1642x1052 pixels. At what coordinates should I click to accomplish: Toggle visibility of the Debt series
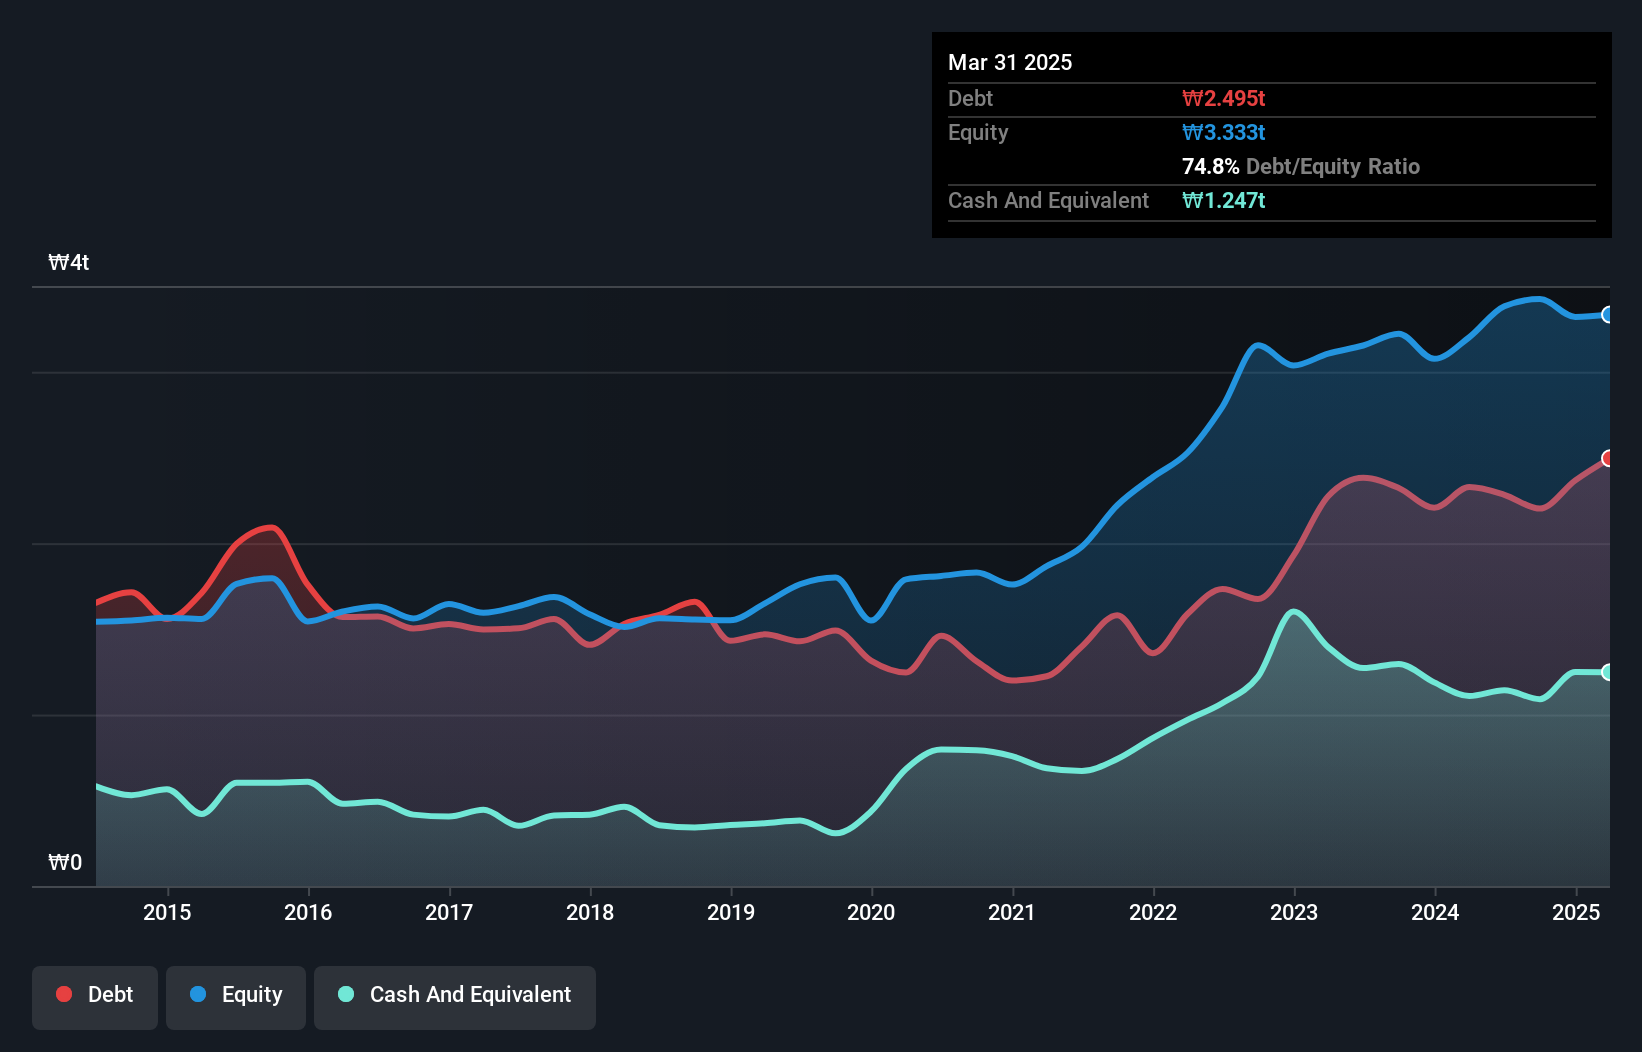point(95,995)
